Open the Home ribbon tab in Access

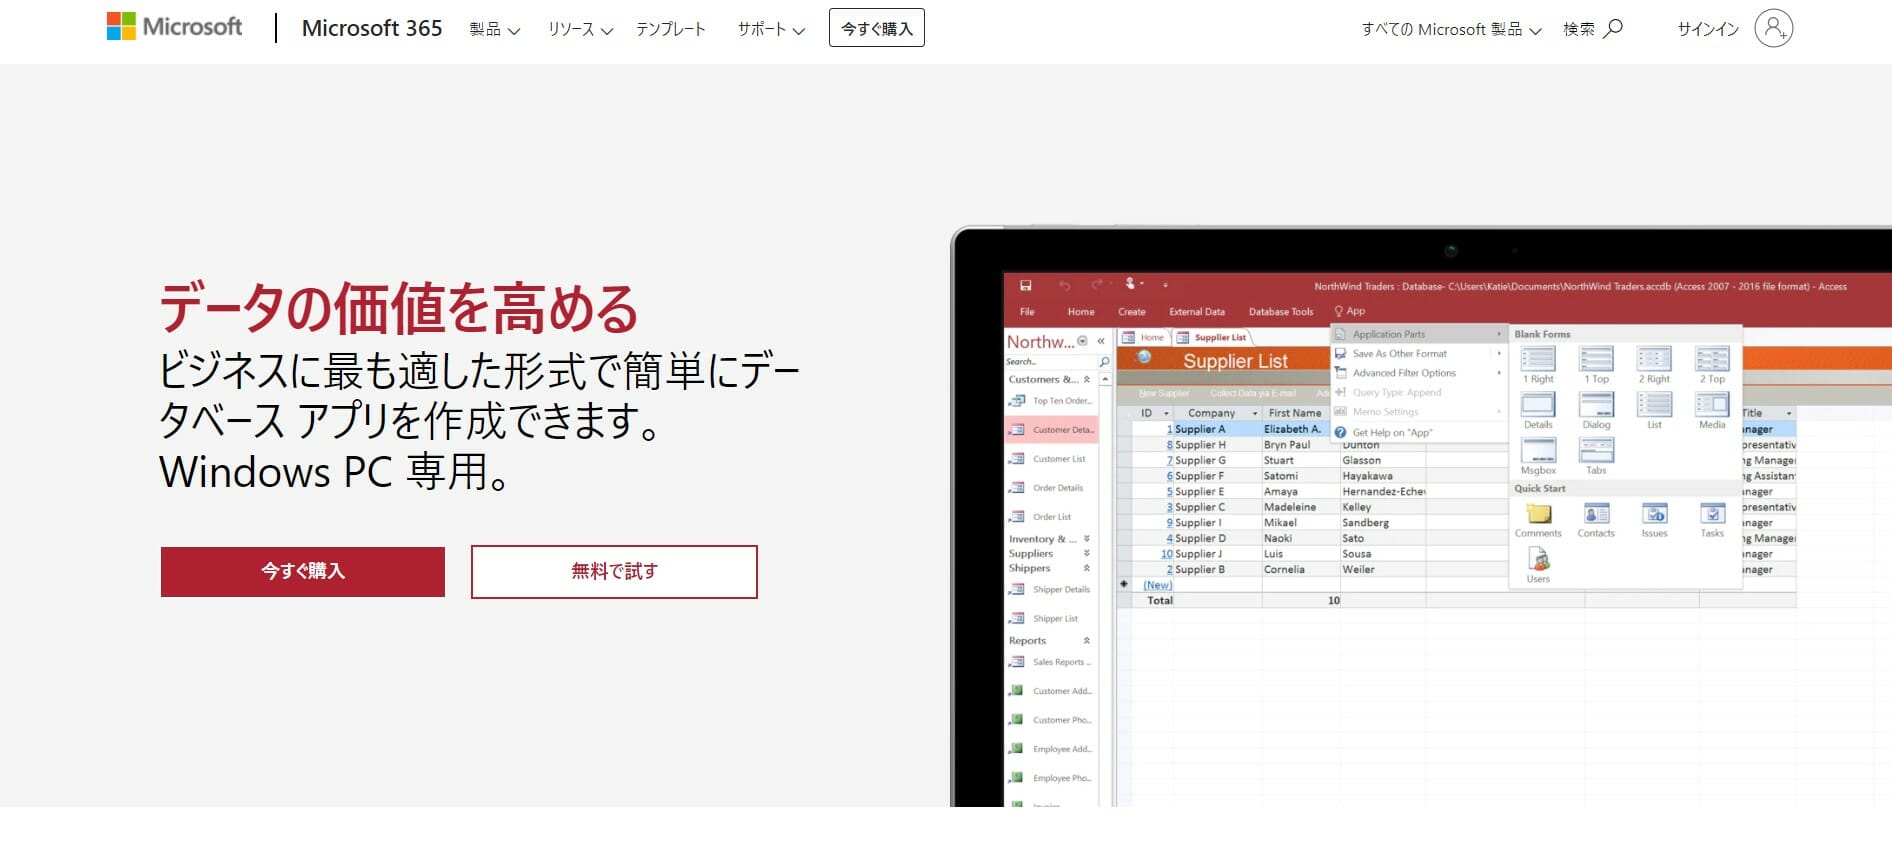[x=1081, y=312]
